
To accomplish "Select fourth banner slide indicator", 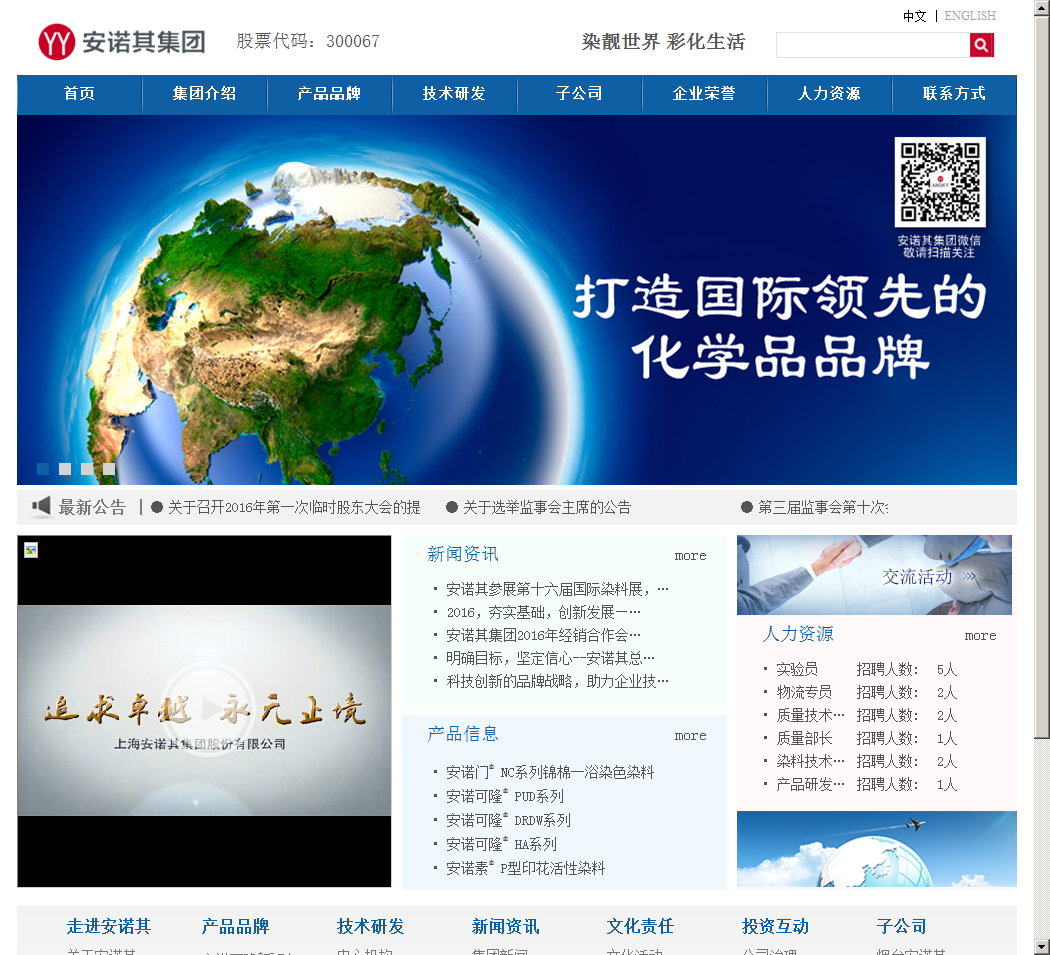I will pyautogui.click(x=109, y=469).
